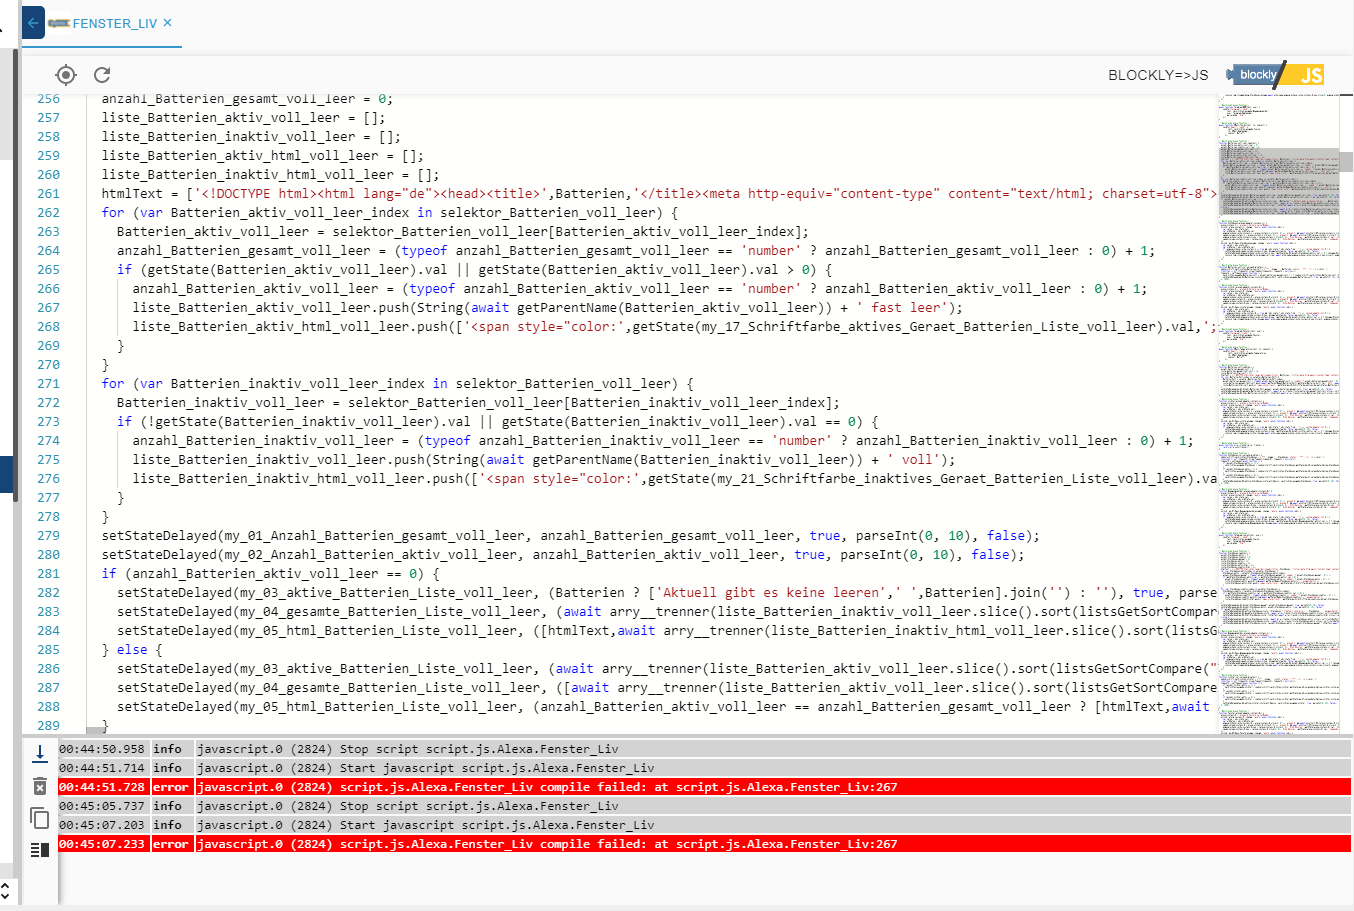The image size is (1354, 911).
Task: Click 'else' keyword on line 285
Action: 132,649
